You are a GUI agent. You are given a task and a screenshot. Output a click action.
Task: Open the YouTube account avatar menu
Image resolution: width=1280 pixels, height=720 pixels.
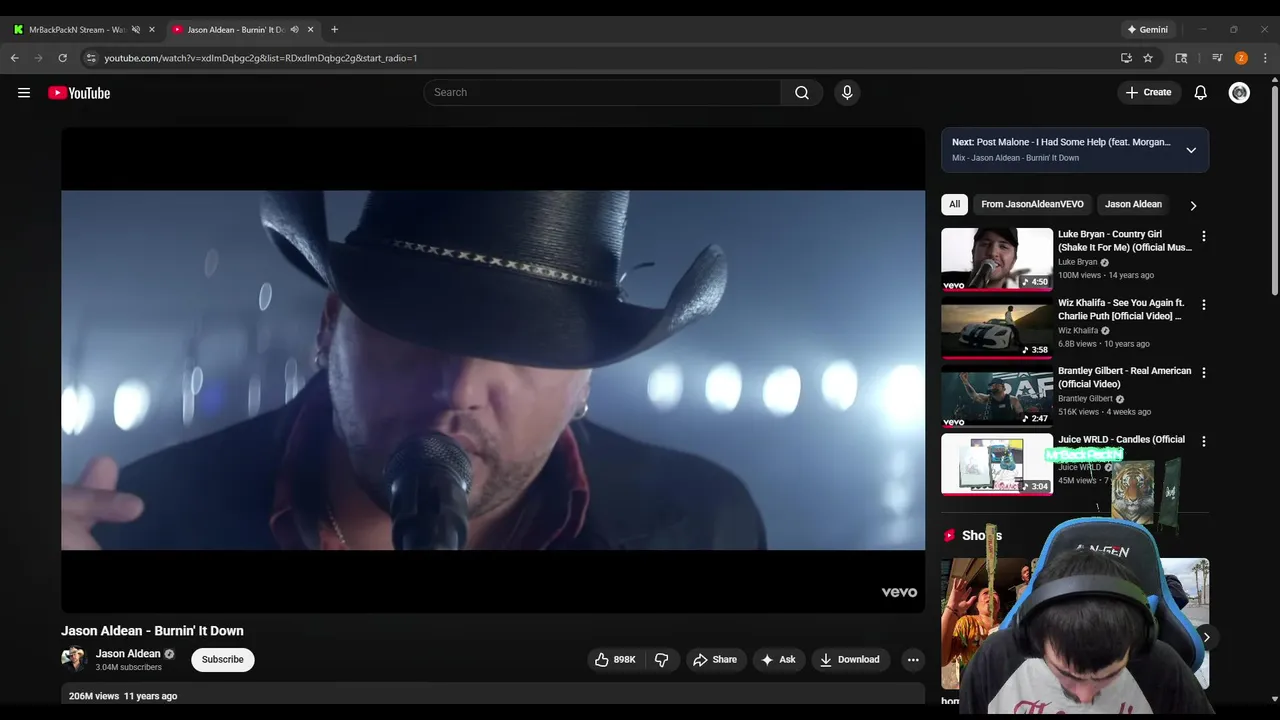(1239, 93)
